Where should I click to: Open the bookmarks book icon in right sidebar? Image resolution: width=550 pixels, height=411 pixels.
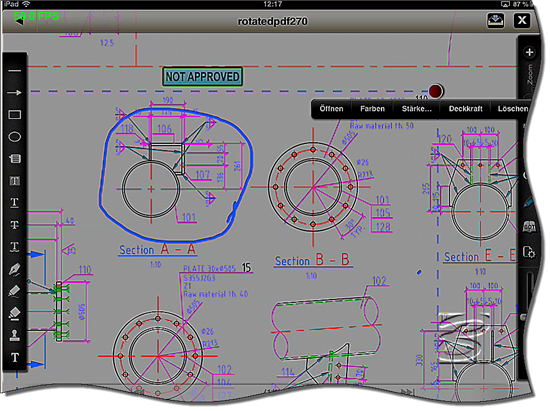pyautogui.click(x=529, y=227)
